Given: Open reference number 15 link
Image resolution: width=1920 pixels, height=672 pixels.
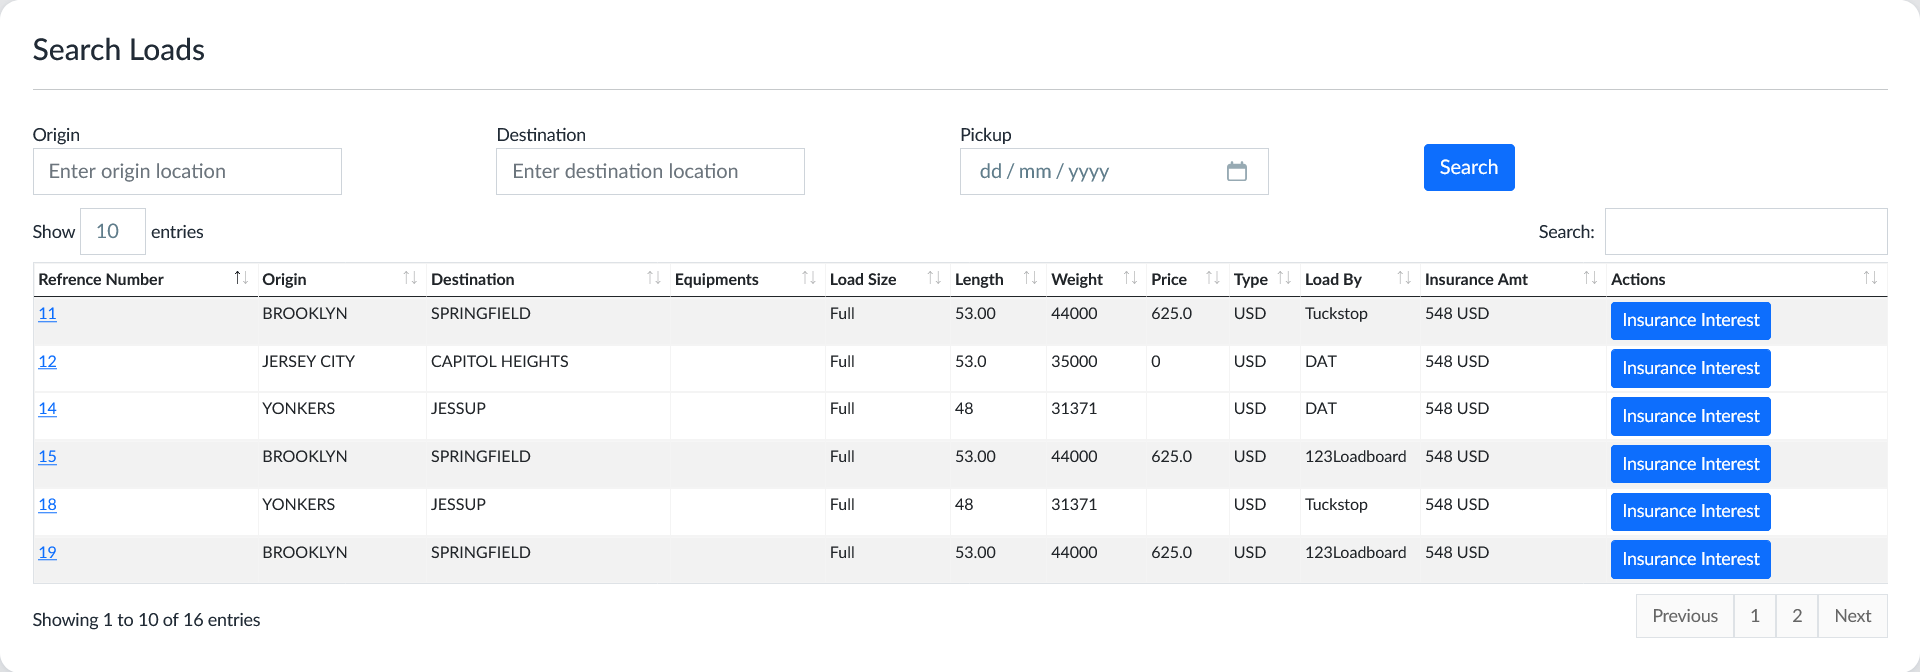Looking at the screenshot, I should coord(47,456).
